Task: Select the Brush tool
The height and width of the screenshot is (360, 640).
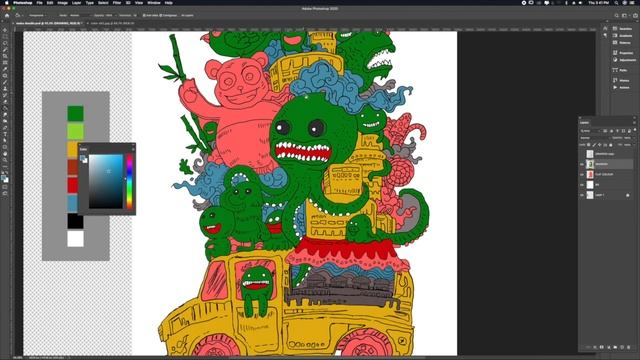Action: (x=5, y=82)
